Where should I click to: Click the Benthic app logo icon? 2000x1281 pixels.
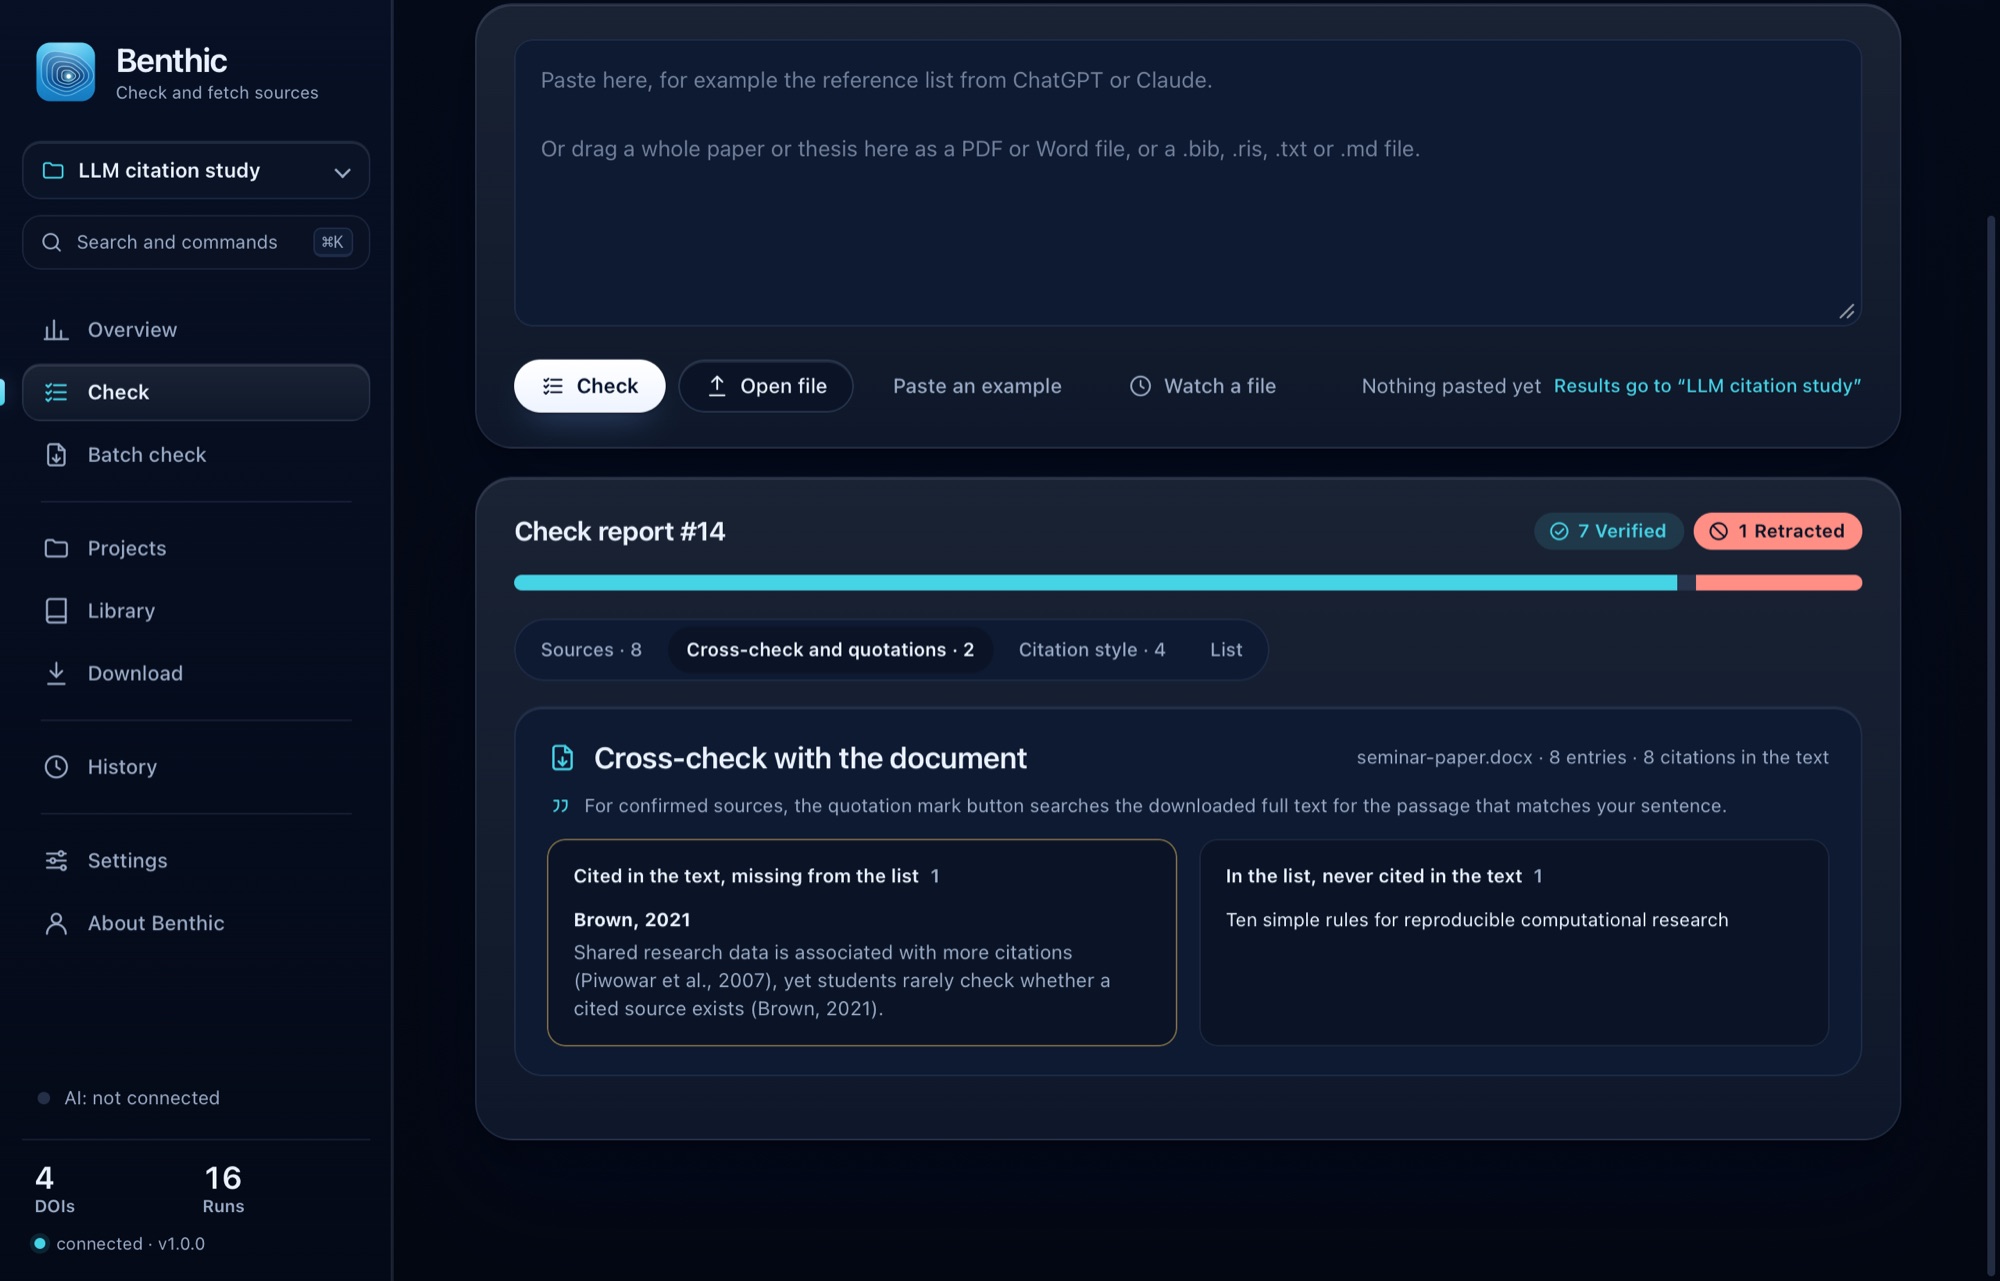coord(66,72)
